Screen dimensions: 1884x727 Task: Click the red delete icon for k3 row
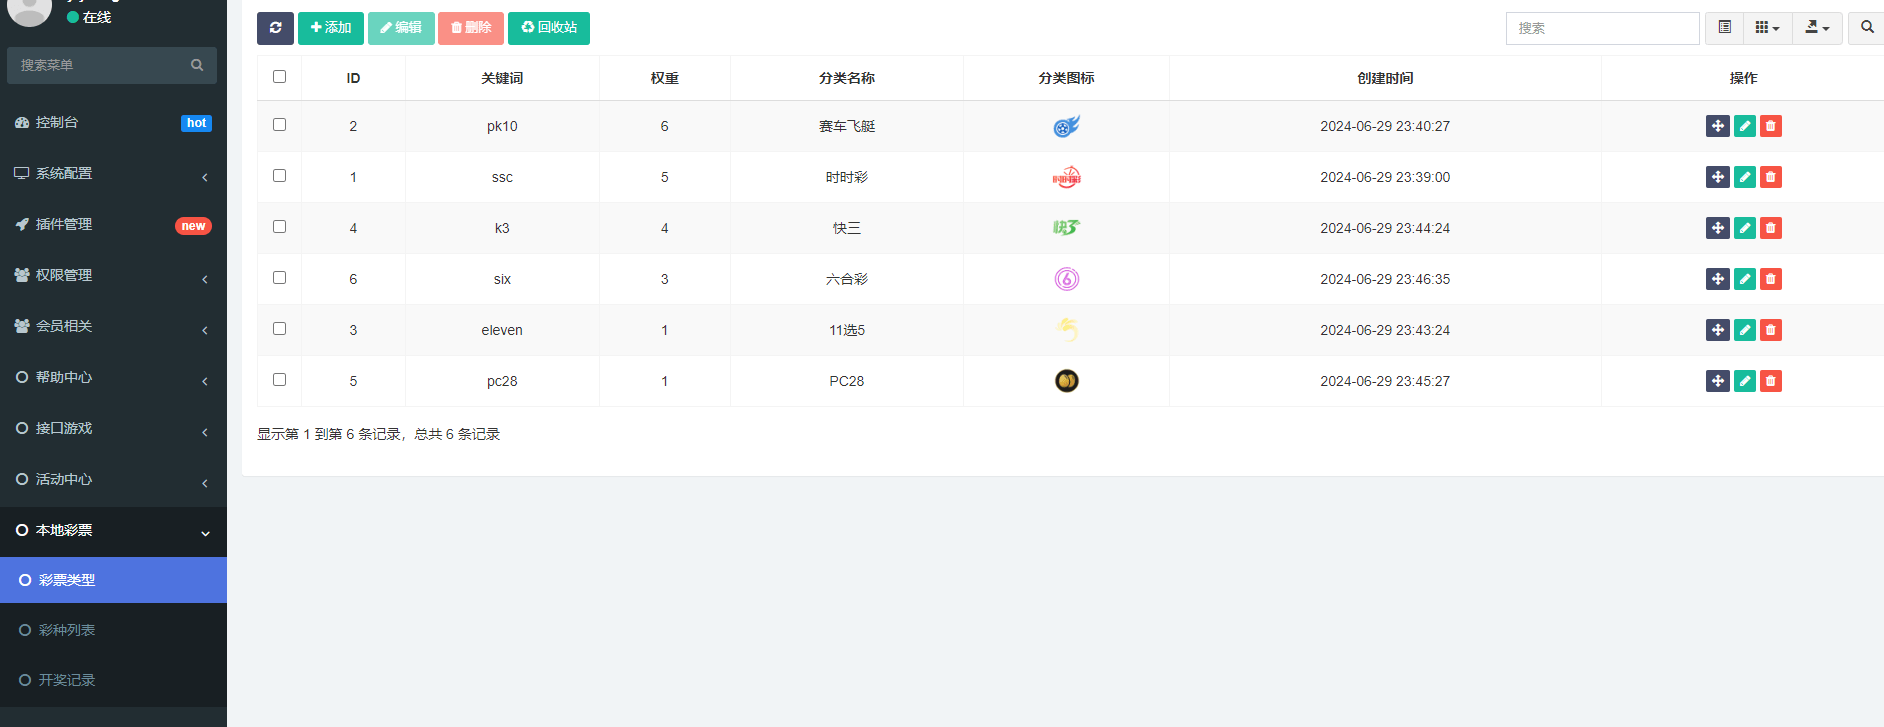pyautogui.click(x=1770, y=228)
